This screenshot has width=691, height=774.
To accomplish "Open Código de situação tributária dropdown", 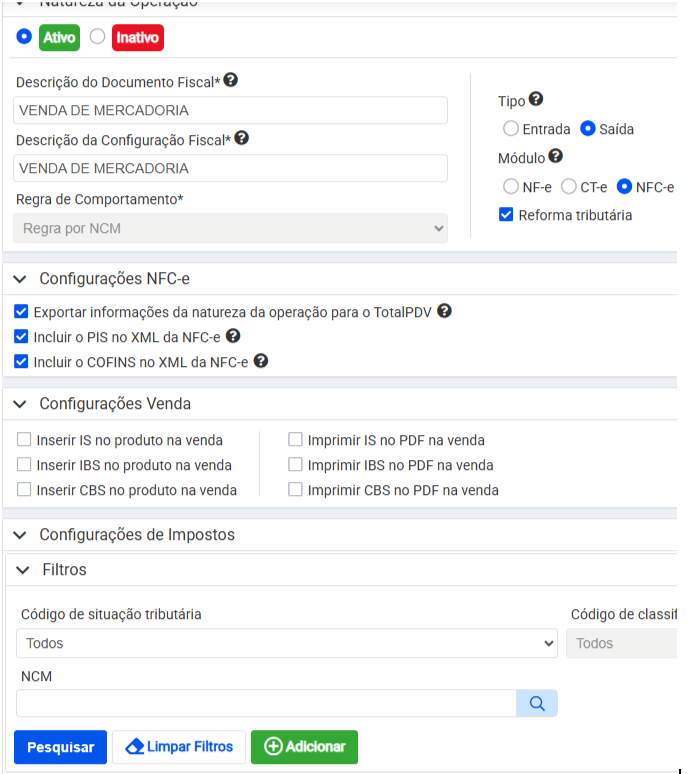I will point(286,643).
